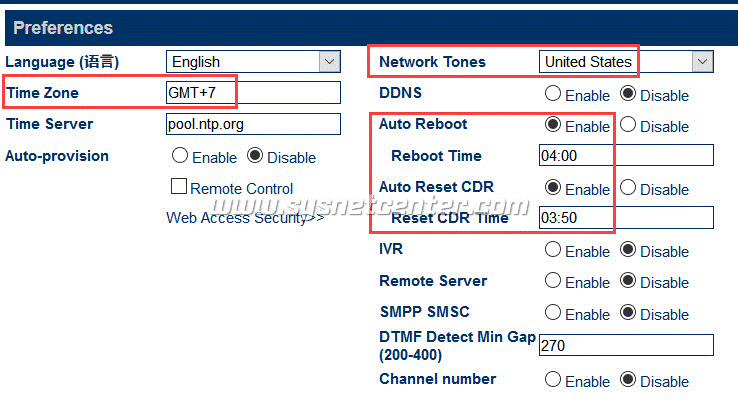Click the 'Network Tones' label
Image resolution: width=738 pixels, height=404 pixels.
(x=433, y=62)
